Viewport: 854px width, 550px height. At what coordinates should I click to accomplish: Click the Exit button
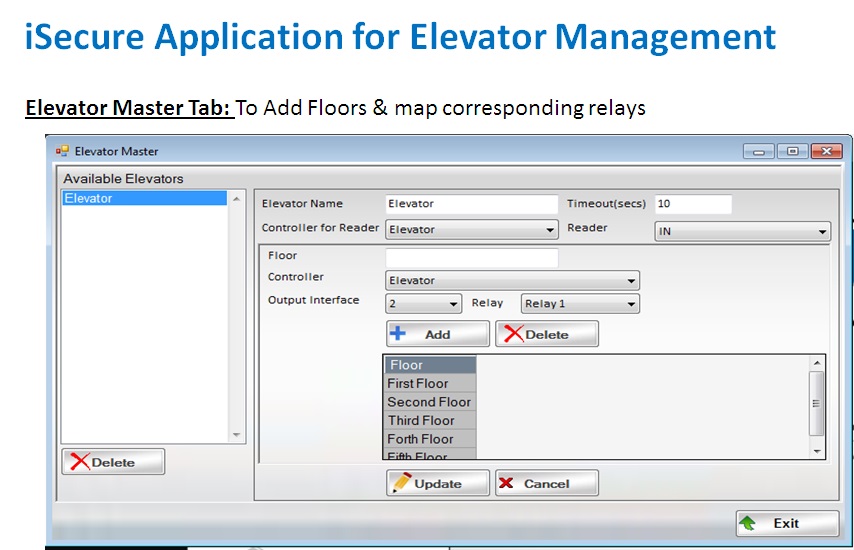click(x=788, y=523)
